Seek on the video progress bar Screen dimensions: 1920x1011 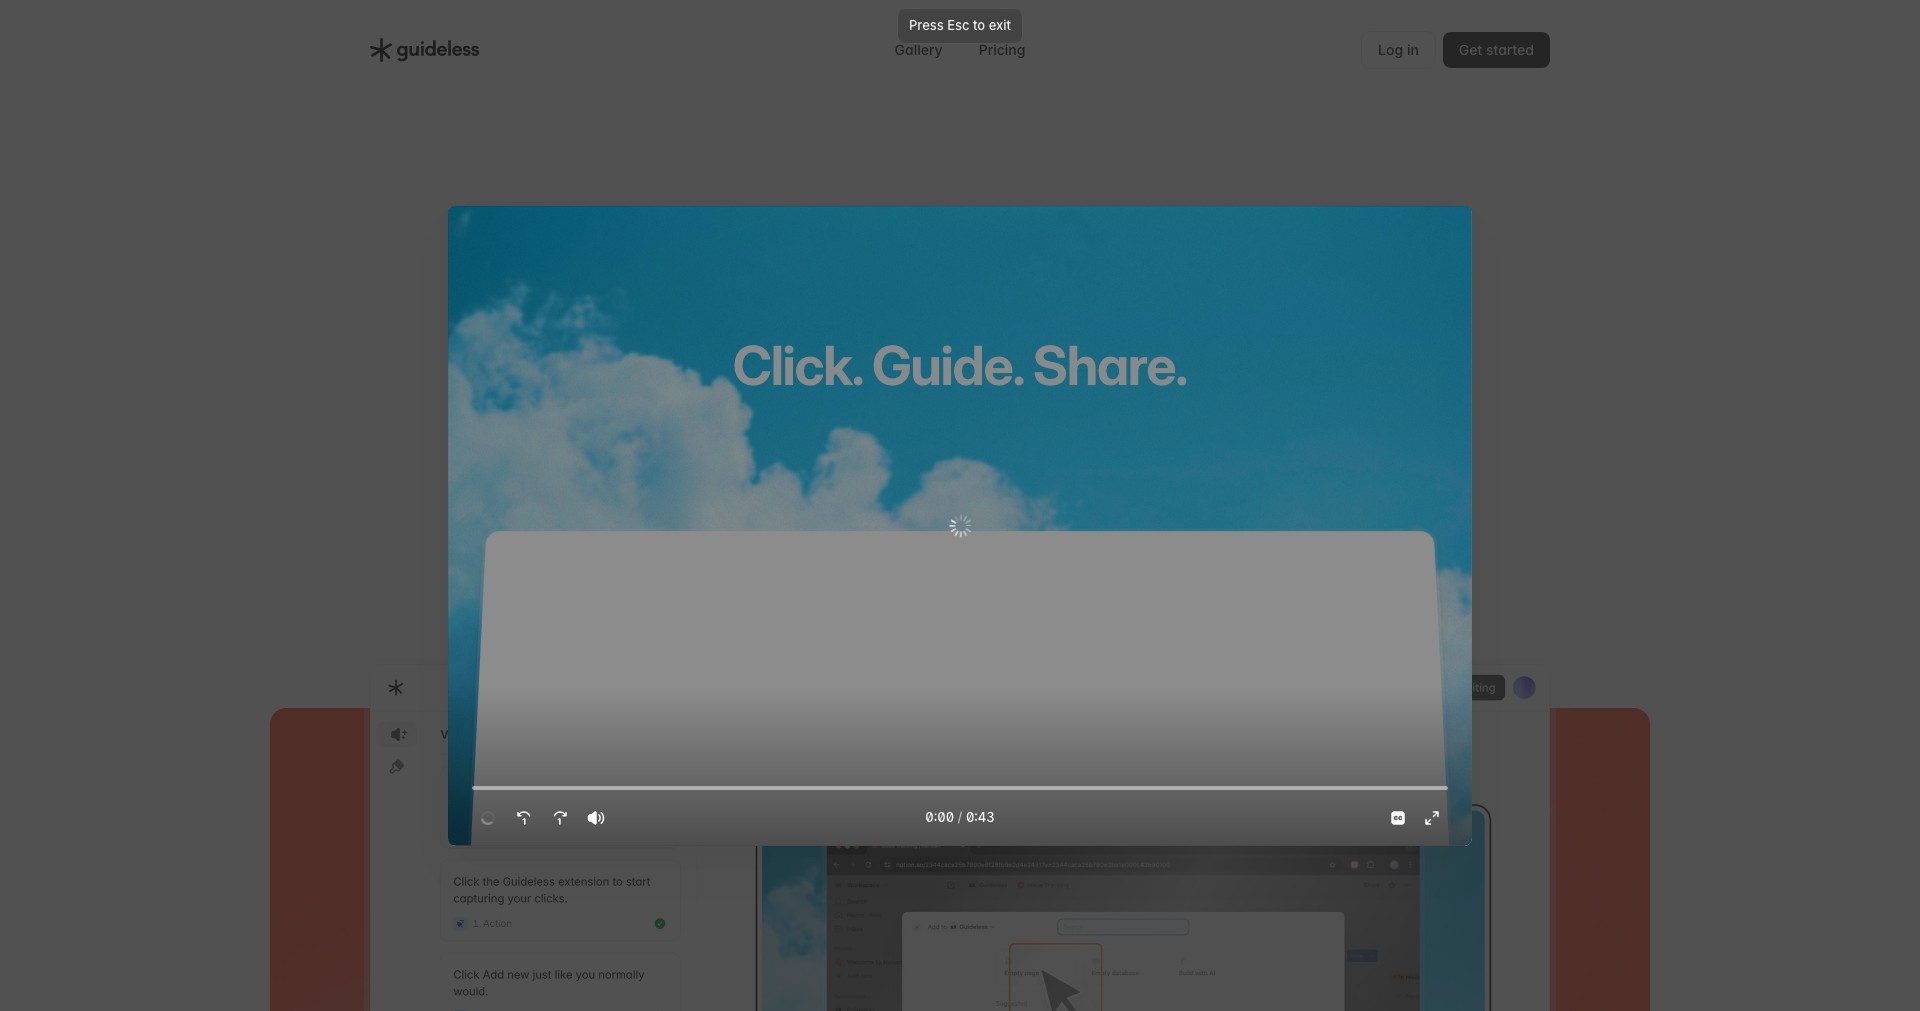[x=960, y=788]
